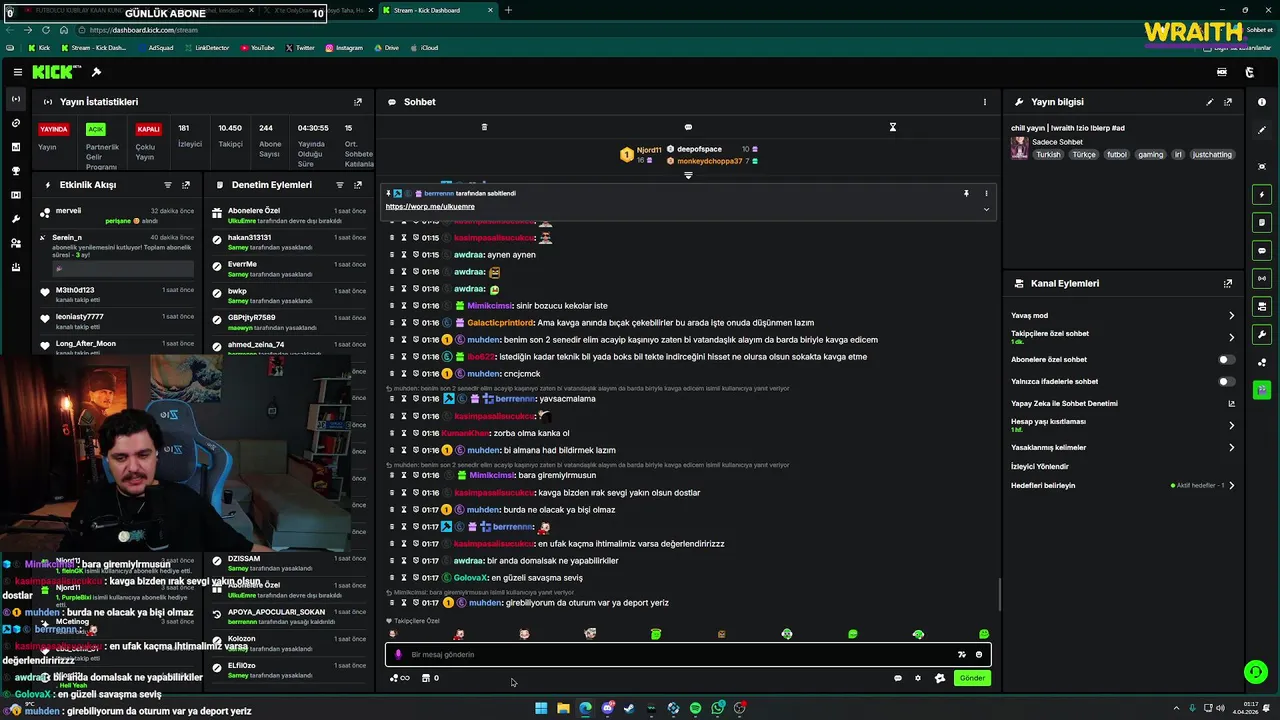
Task: Click the round green chat button bottom right
Action: click(x=1254, y=672)
